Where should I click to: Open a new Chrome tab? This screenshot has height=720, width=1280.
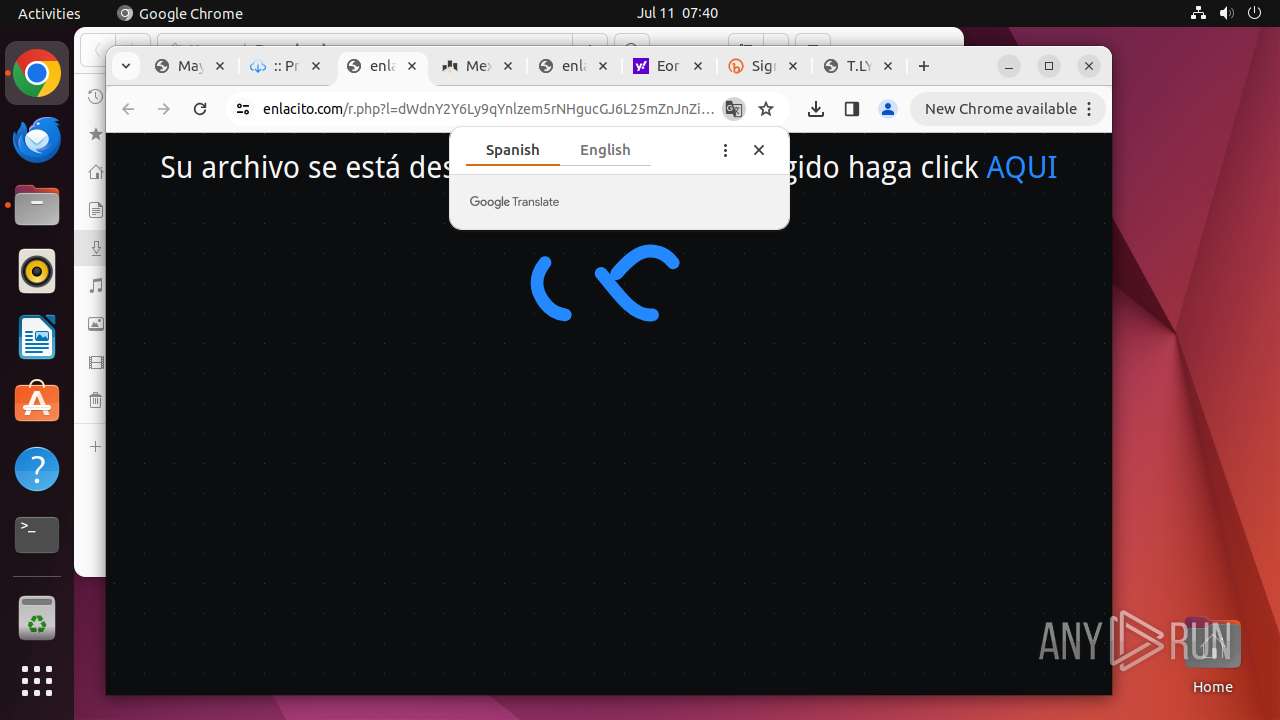click(x=924, y=66)
